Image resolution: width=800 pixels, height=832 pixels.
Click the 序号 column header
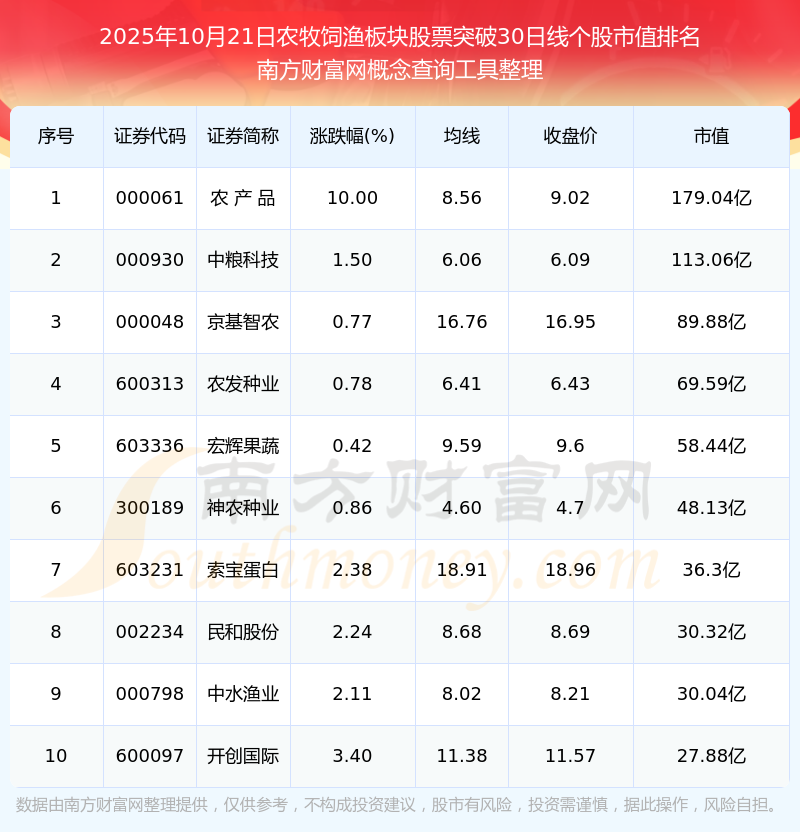pos(56,136)
